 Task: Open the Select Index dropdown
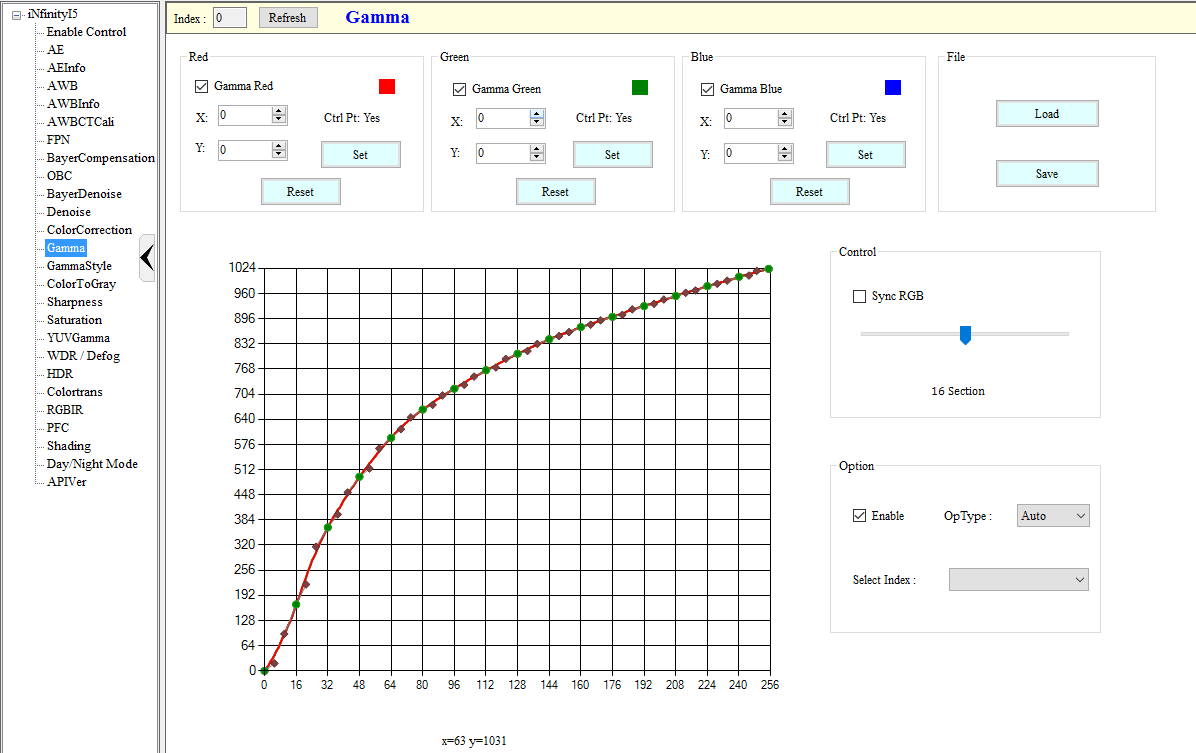point(1078,579)
